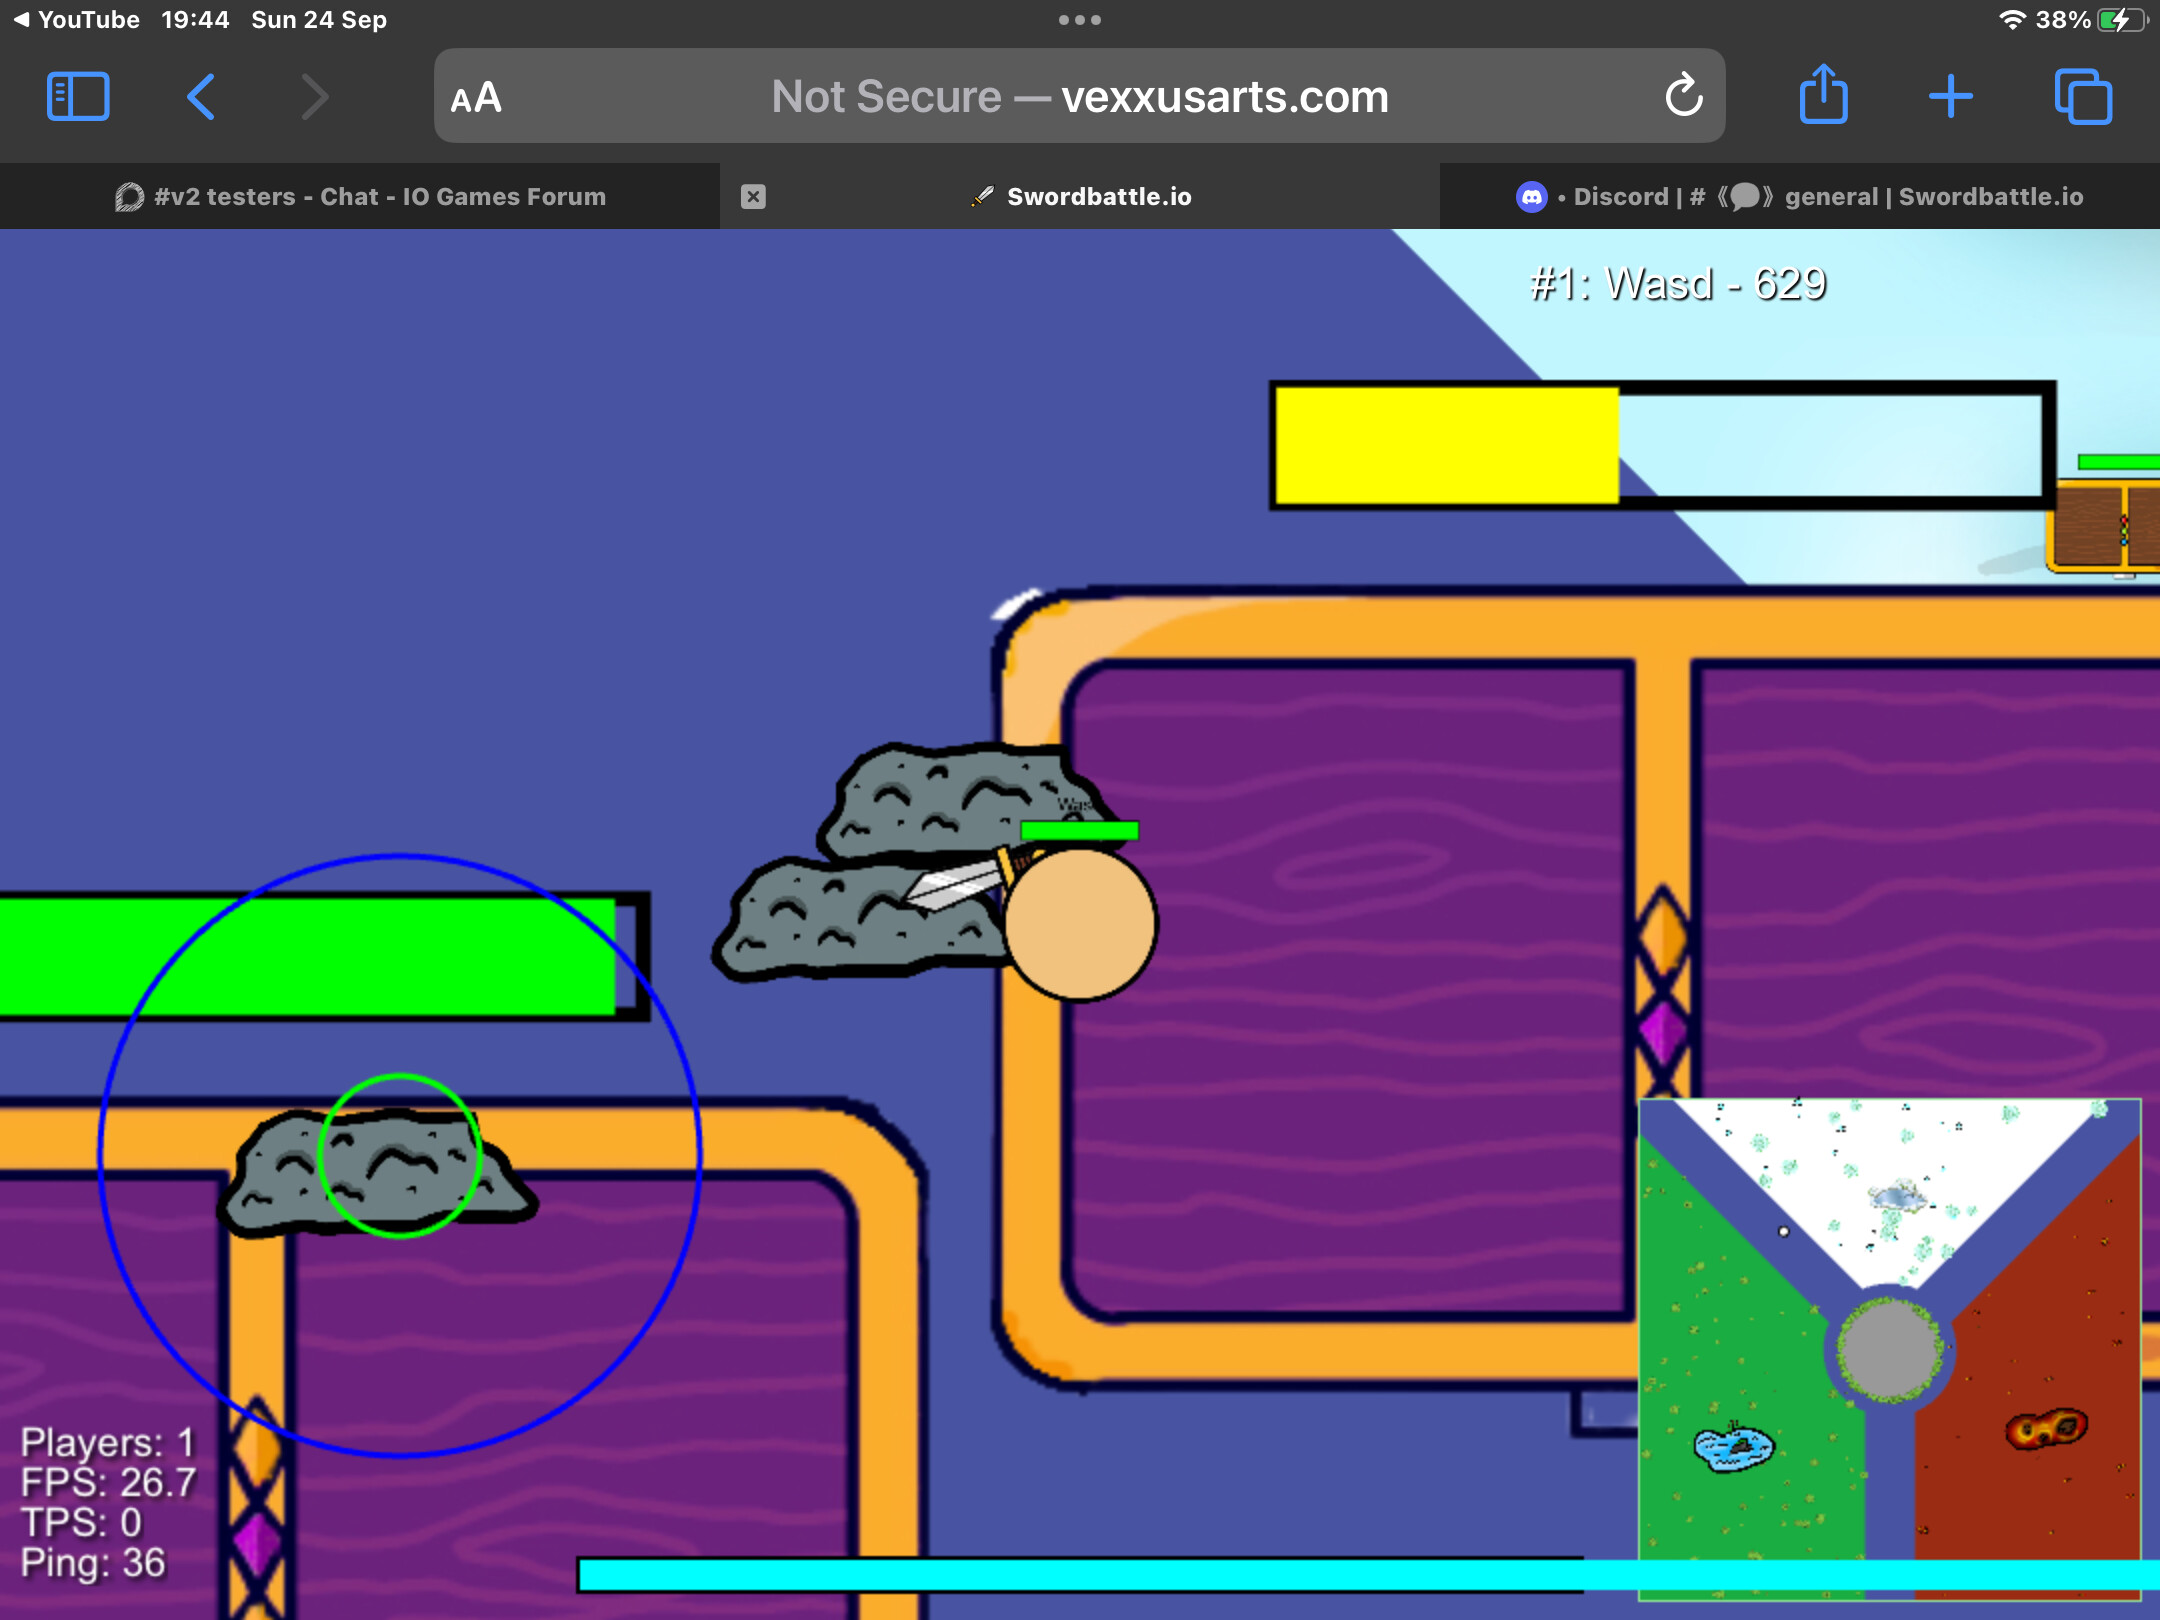Click the forward navigation arrow
Screen dimensions: 2160x1620
coord(314,97)
